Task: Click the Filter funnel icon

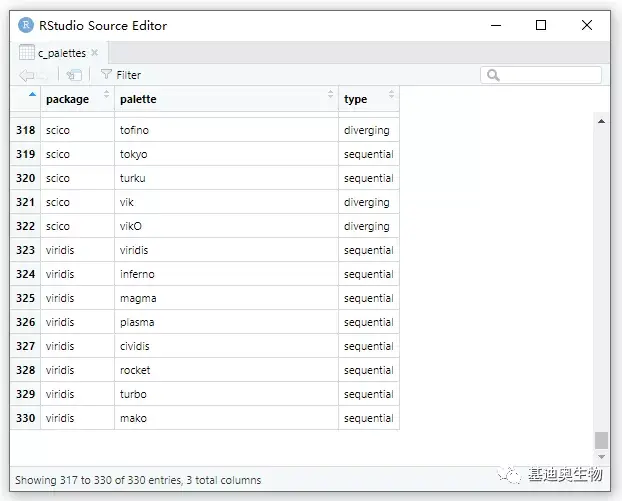Action: 106,75
